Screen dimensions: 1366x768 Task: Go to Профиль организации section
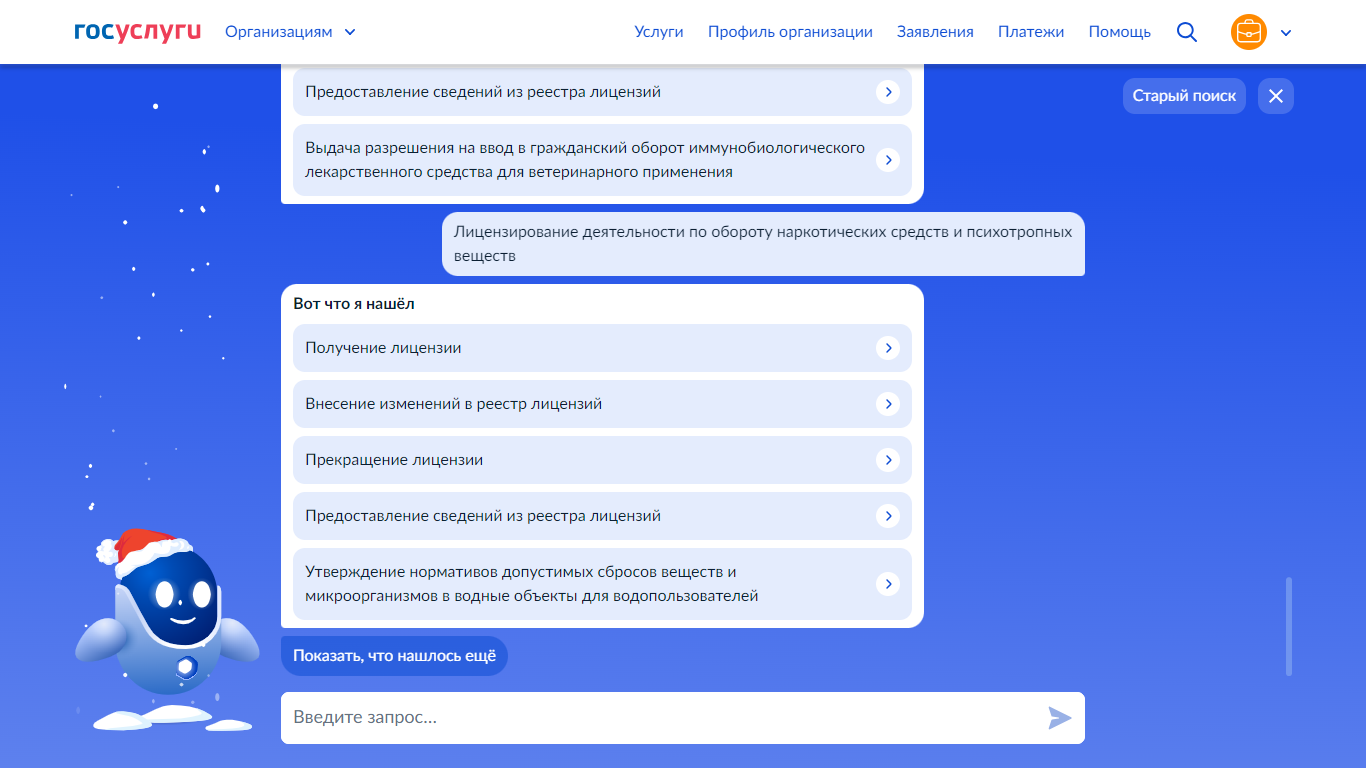point(789,31)
